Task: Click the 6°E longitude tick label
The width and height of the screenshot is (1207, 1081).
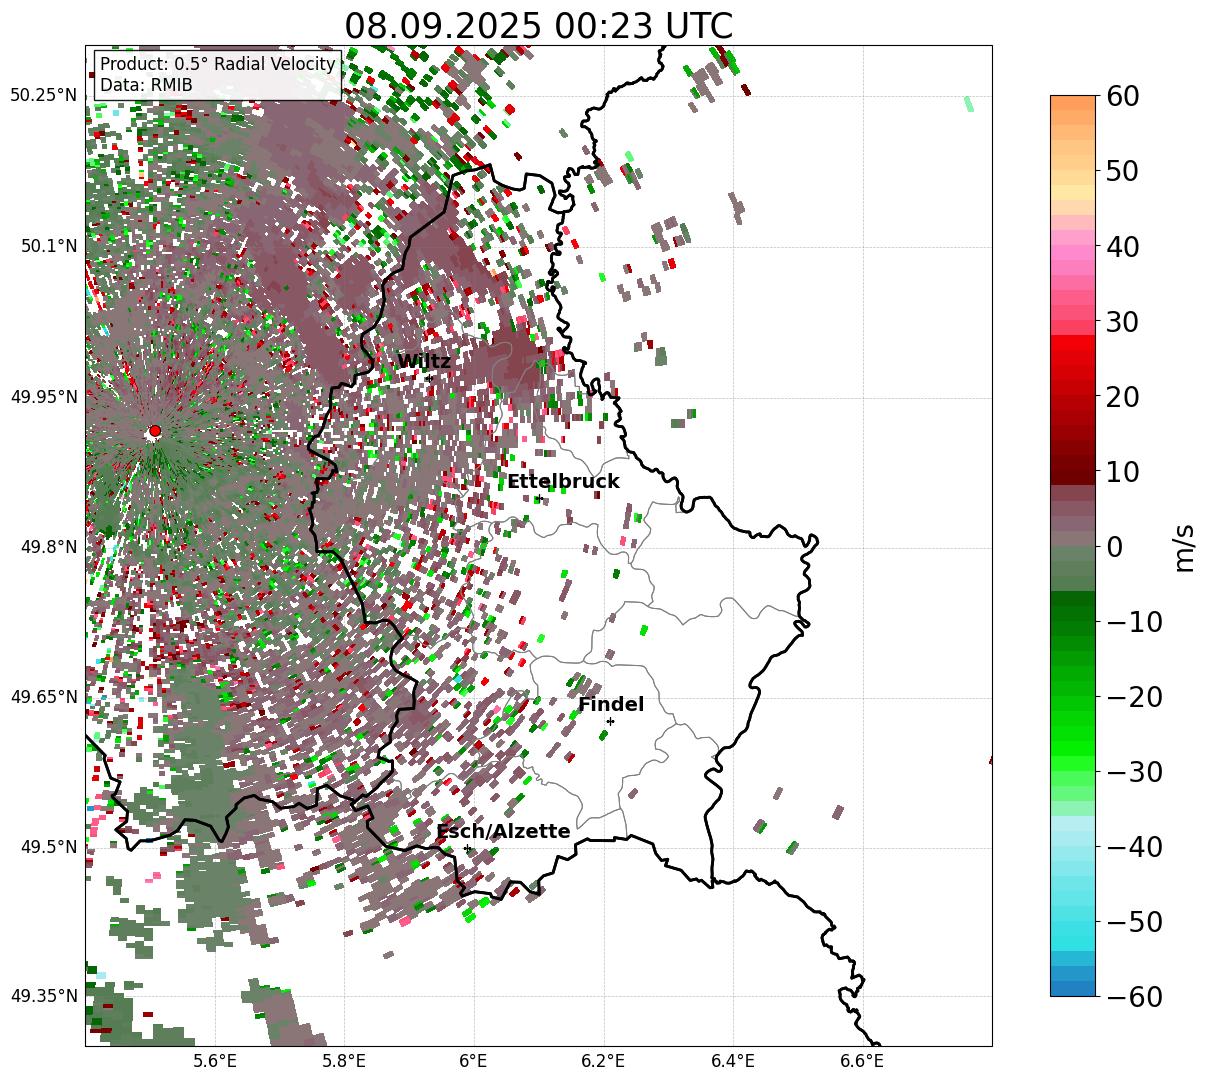Action: point(474,1061)
